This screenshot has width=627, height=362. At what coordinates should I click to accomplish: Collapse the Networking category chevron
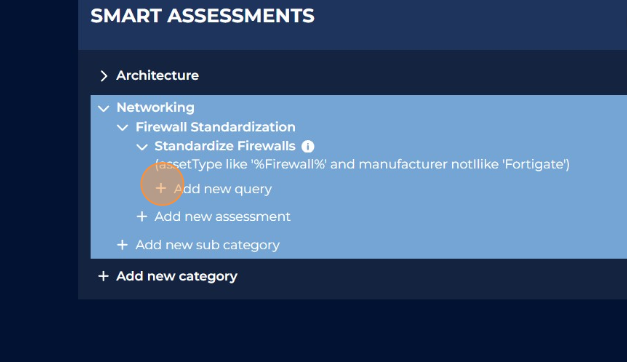tap(104, 108)
